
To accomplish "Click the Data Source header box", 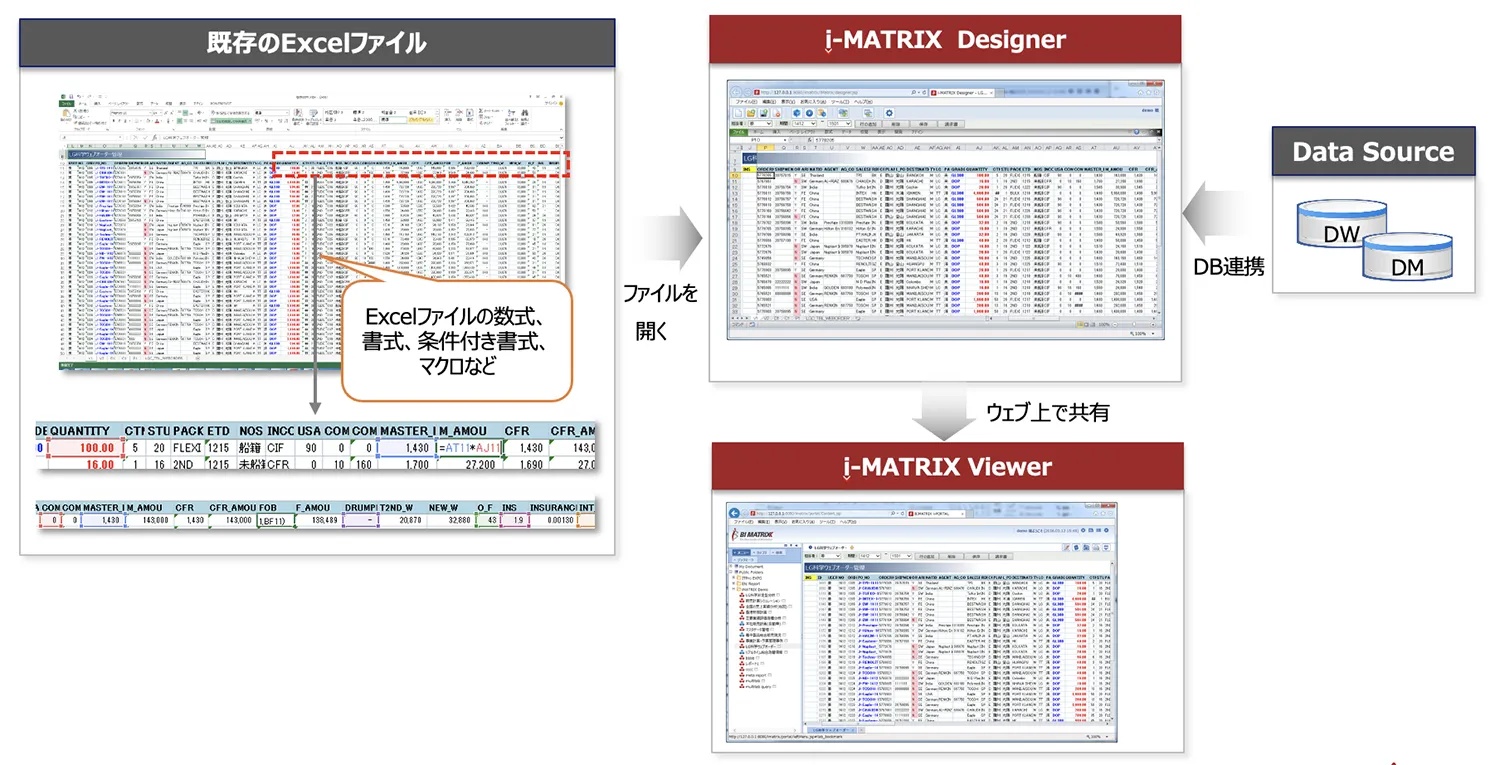I will [x=1373, y=152].
